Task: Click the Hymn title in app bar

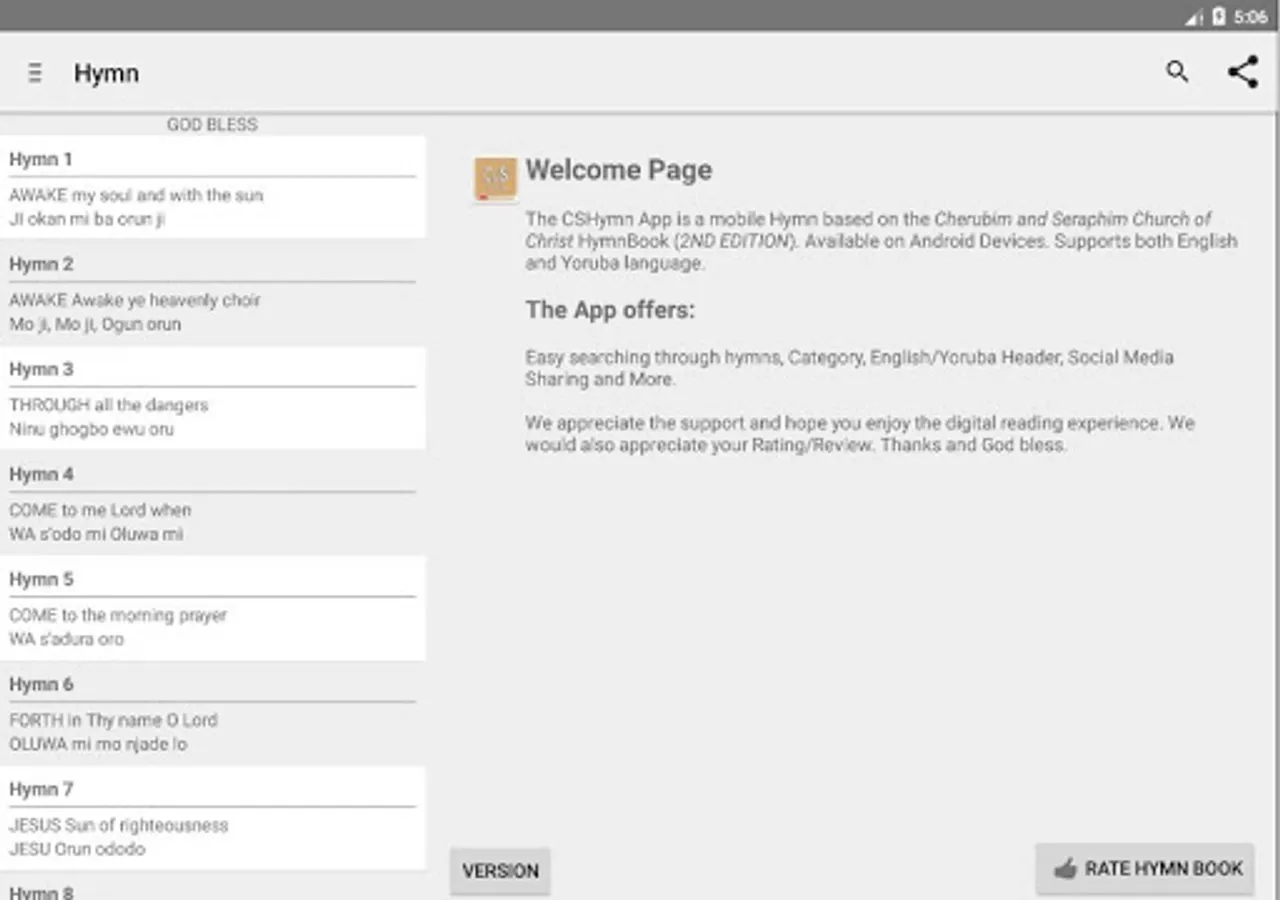Action: (x=106, y=73)
